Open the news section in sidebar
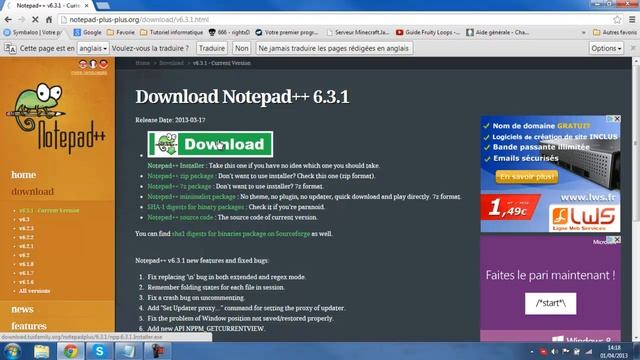 (x=22, y=309)
